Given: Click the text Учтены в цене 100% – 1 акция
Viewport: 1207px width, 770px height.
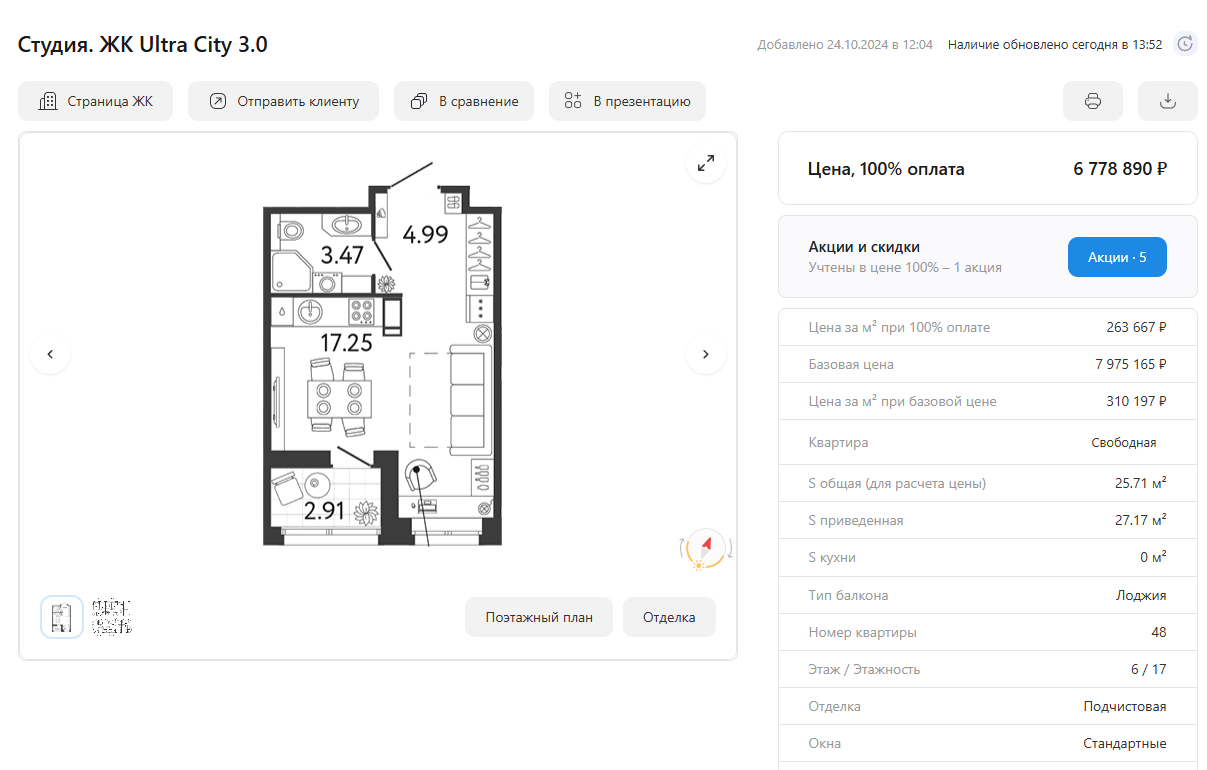Looking at the screenshot, I should coord(905,267).
